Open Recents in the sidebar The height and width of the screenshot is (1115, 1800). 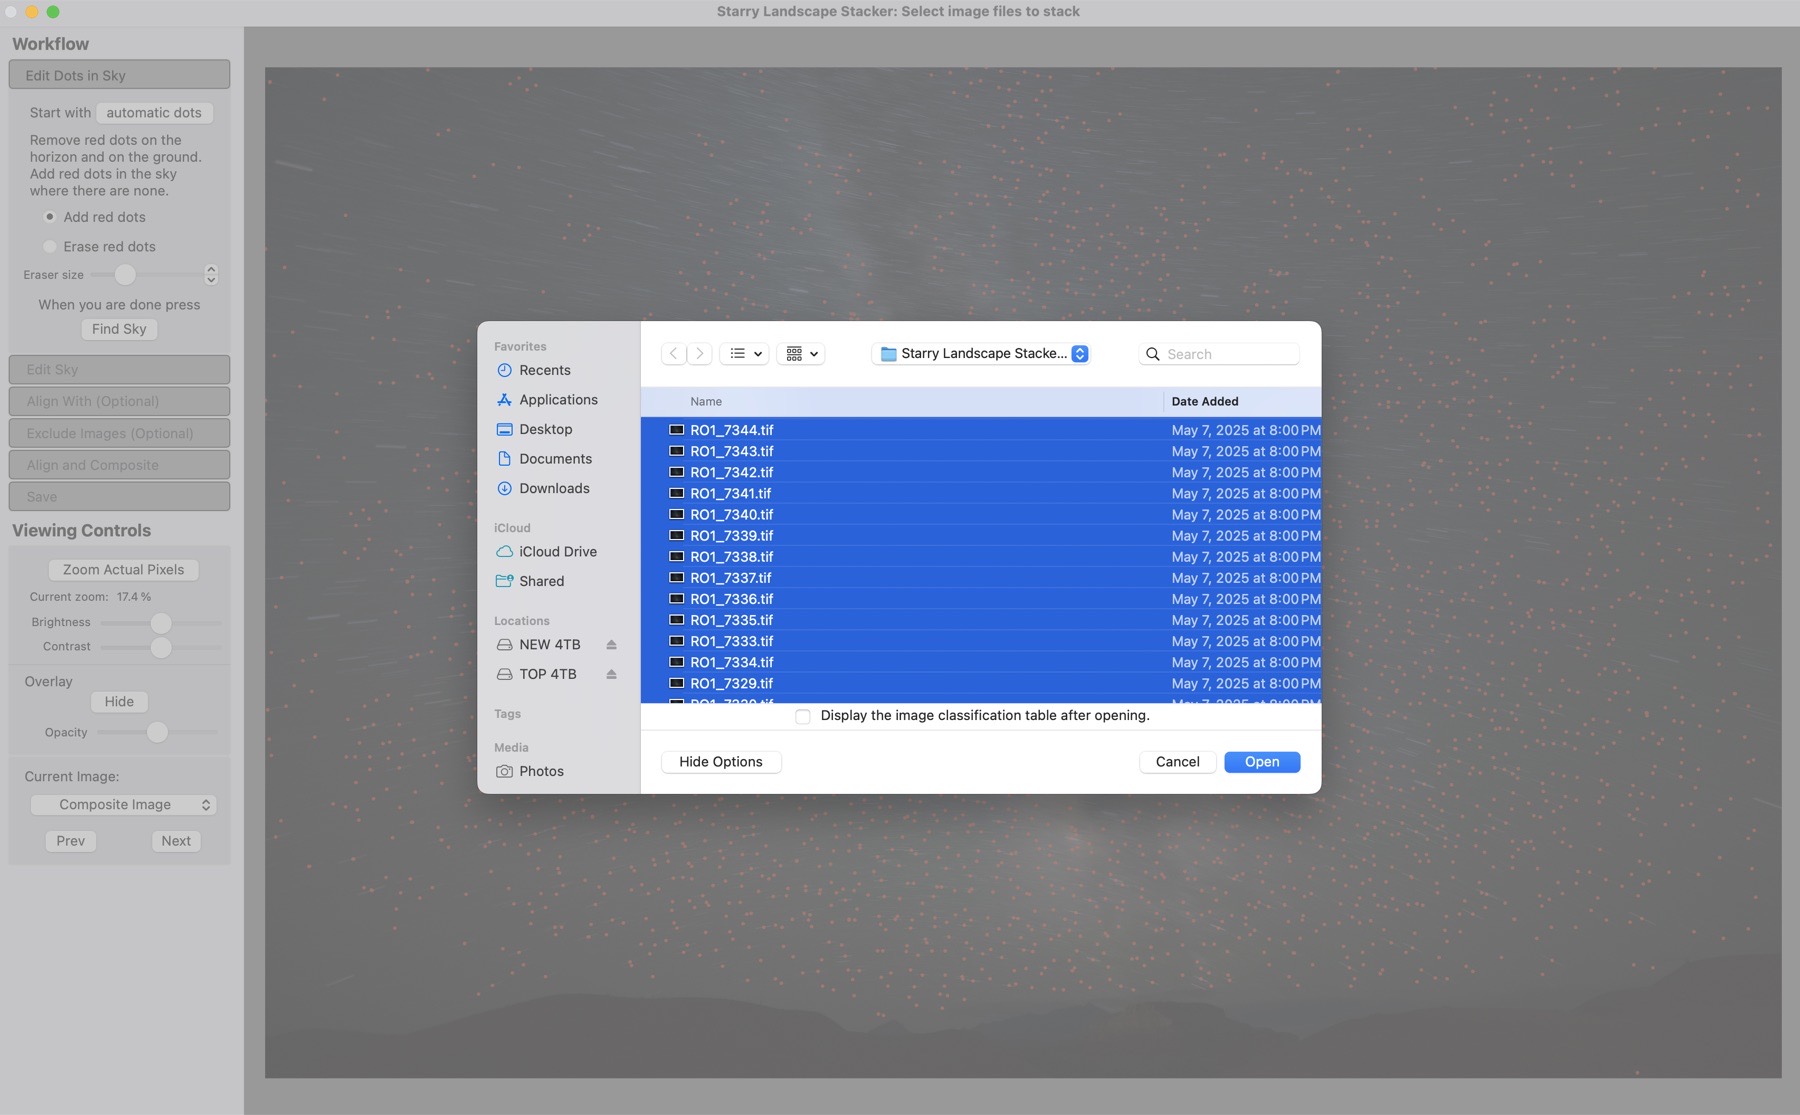coord(545,370)
